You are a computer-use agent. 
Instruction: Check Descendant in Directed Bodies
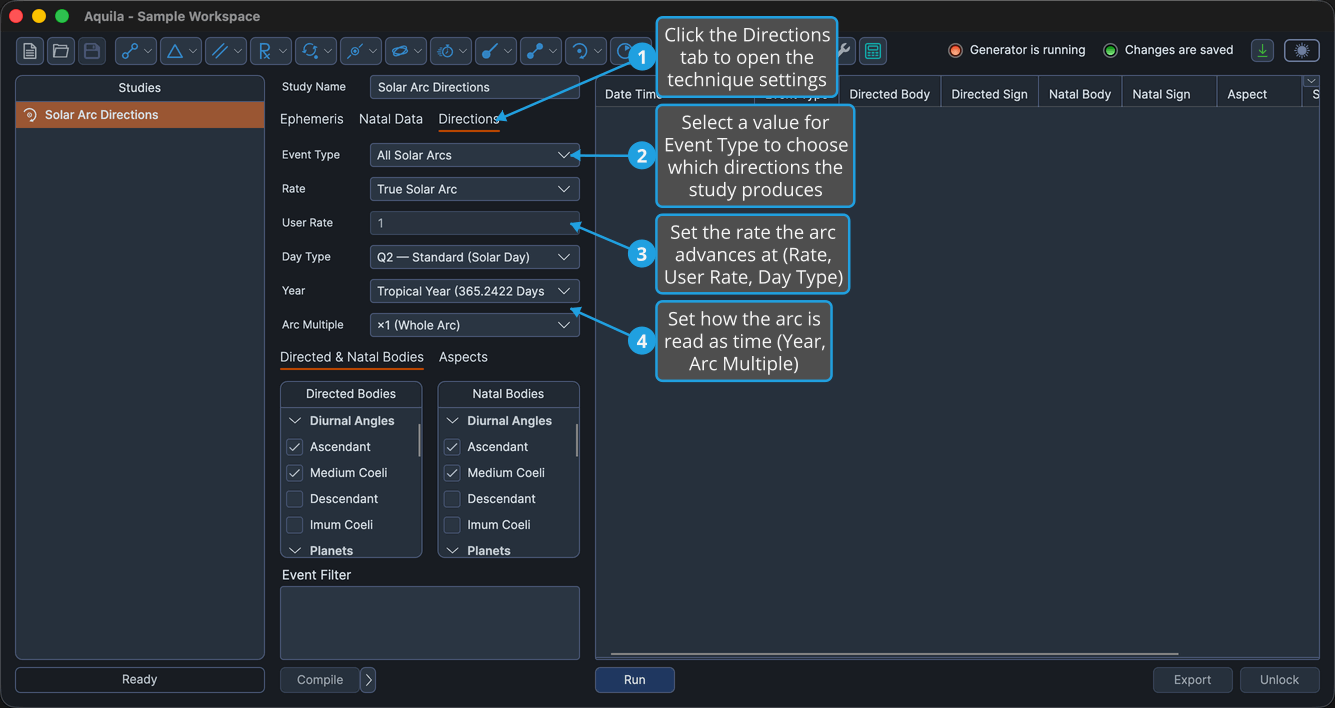click(295, 499)
